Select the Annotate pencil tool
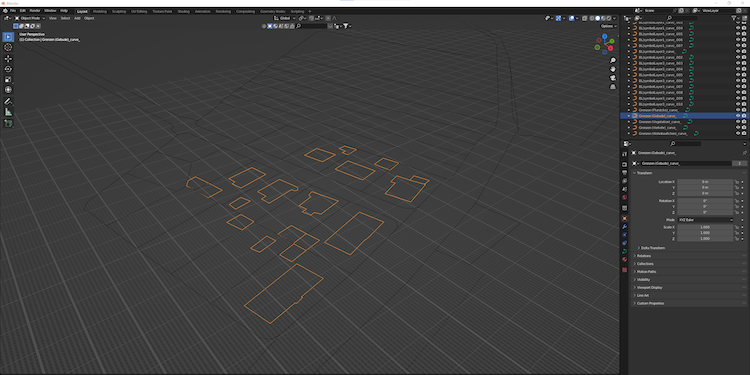The width and height of the screenshot is (750, 375). pyautogui.click(x=8, y=101)
